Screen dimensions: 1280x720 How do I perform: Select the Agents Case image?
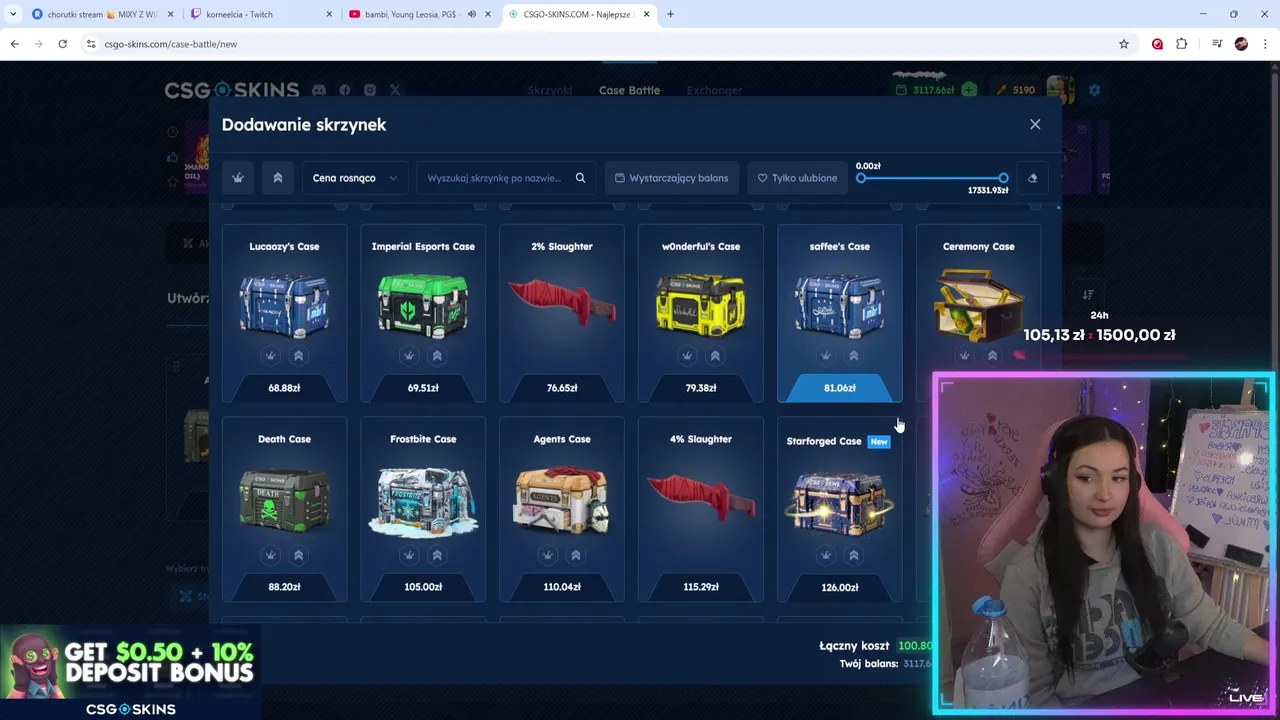tap(562, 498)
